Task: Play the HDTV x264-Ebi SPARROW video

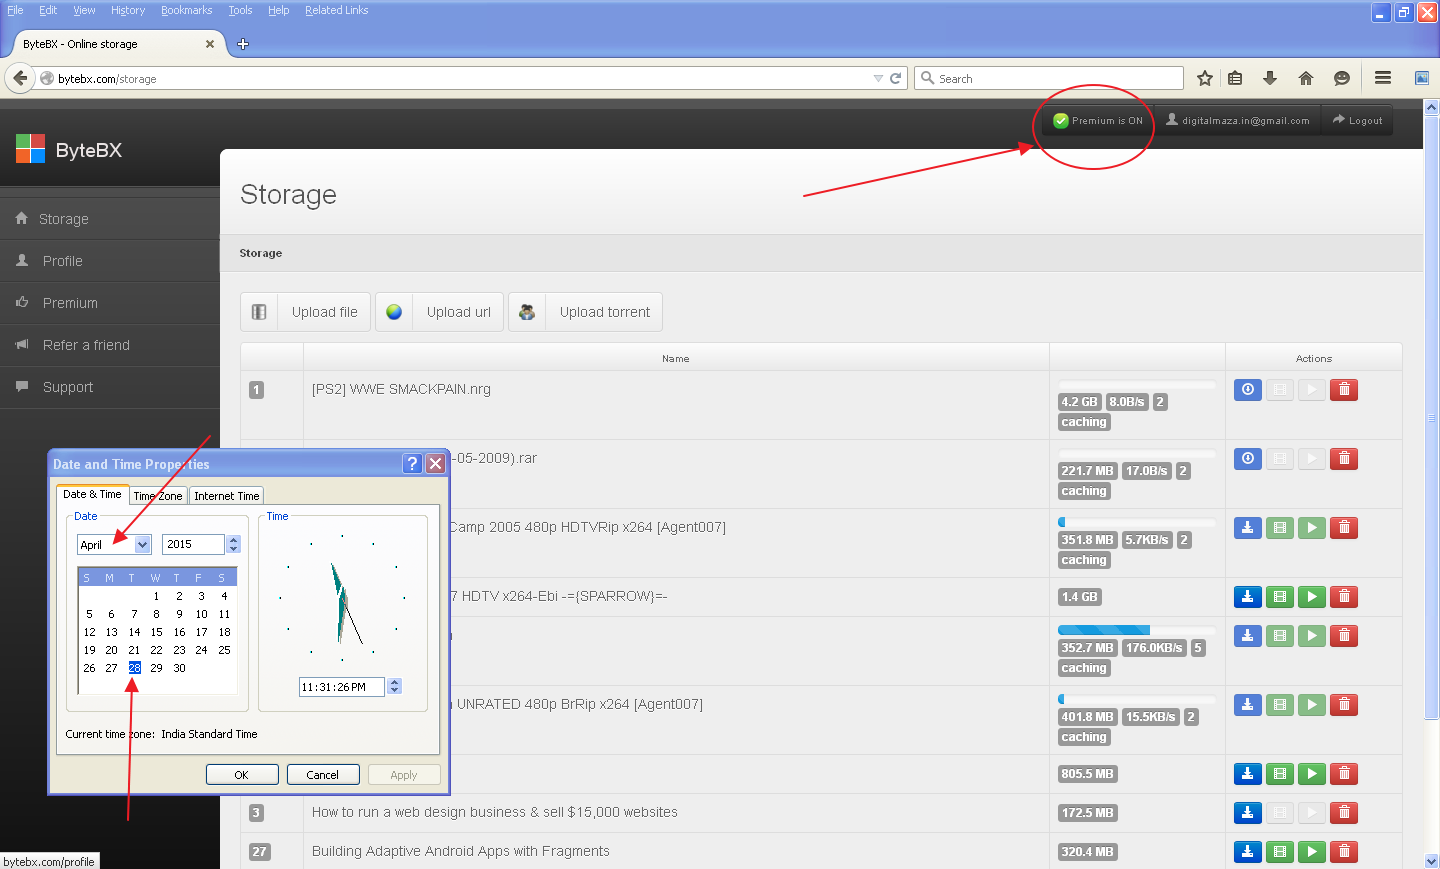Action: (x=1312, y=597)
